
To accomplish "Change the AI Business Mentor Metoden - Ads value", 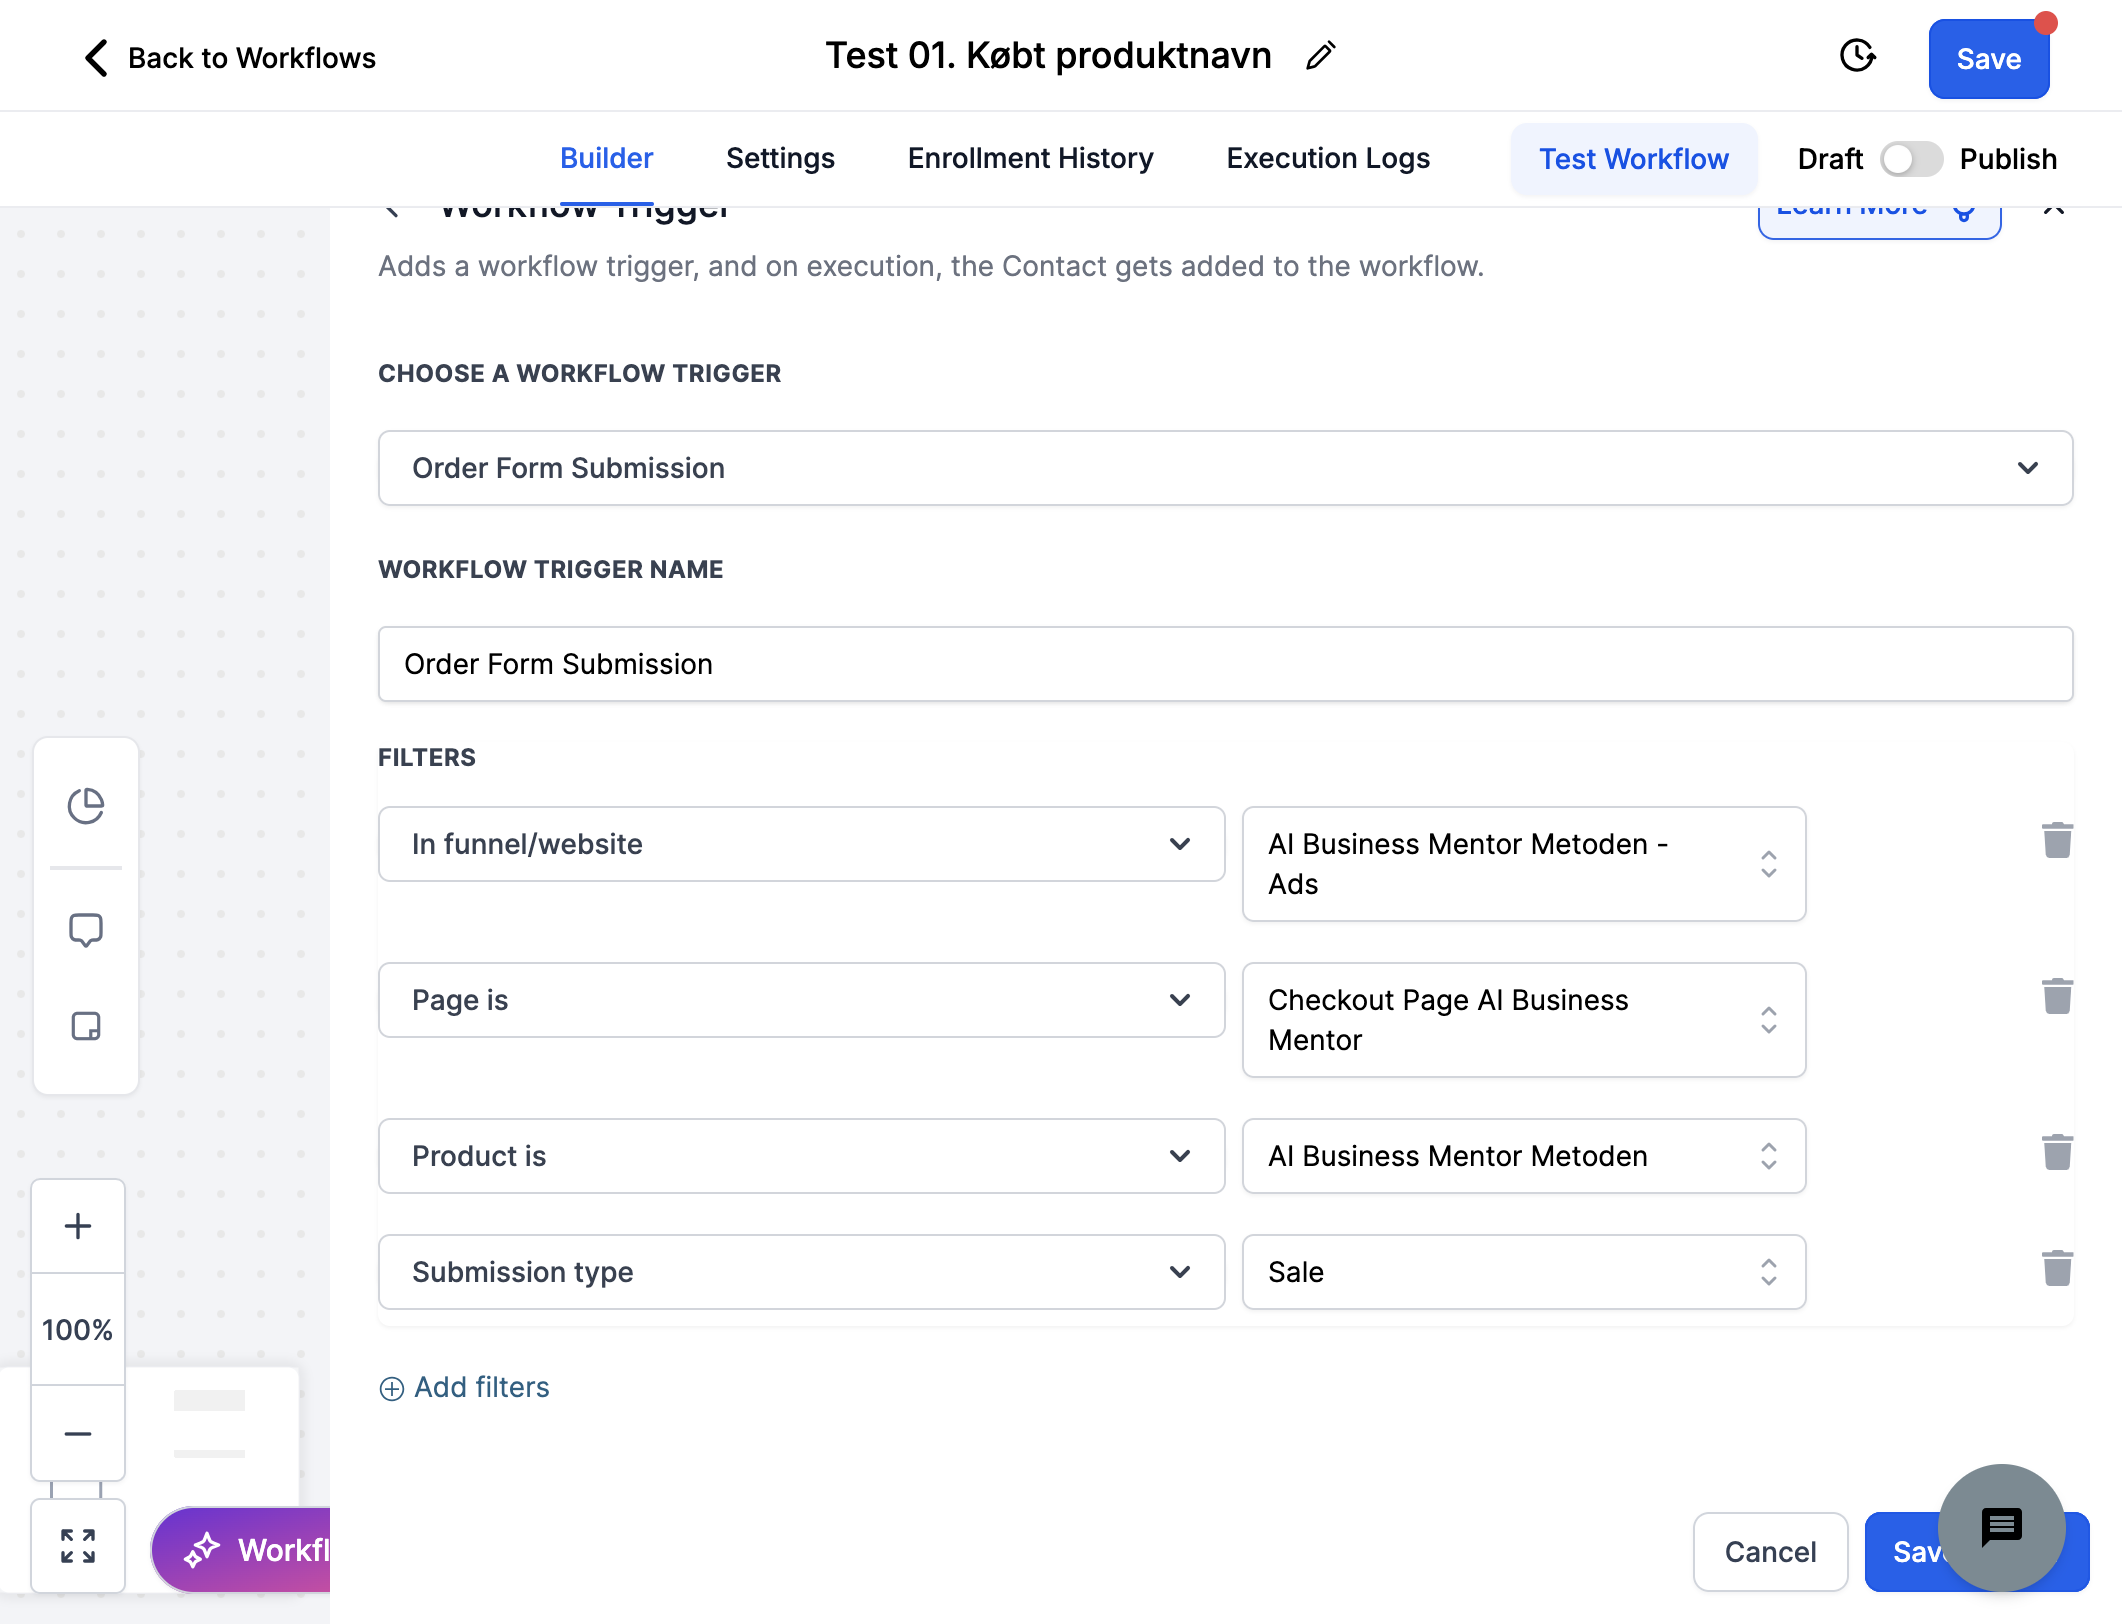I will point(1524,864).
